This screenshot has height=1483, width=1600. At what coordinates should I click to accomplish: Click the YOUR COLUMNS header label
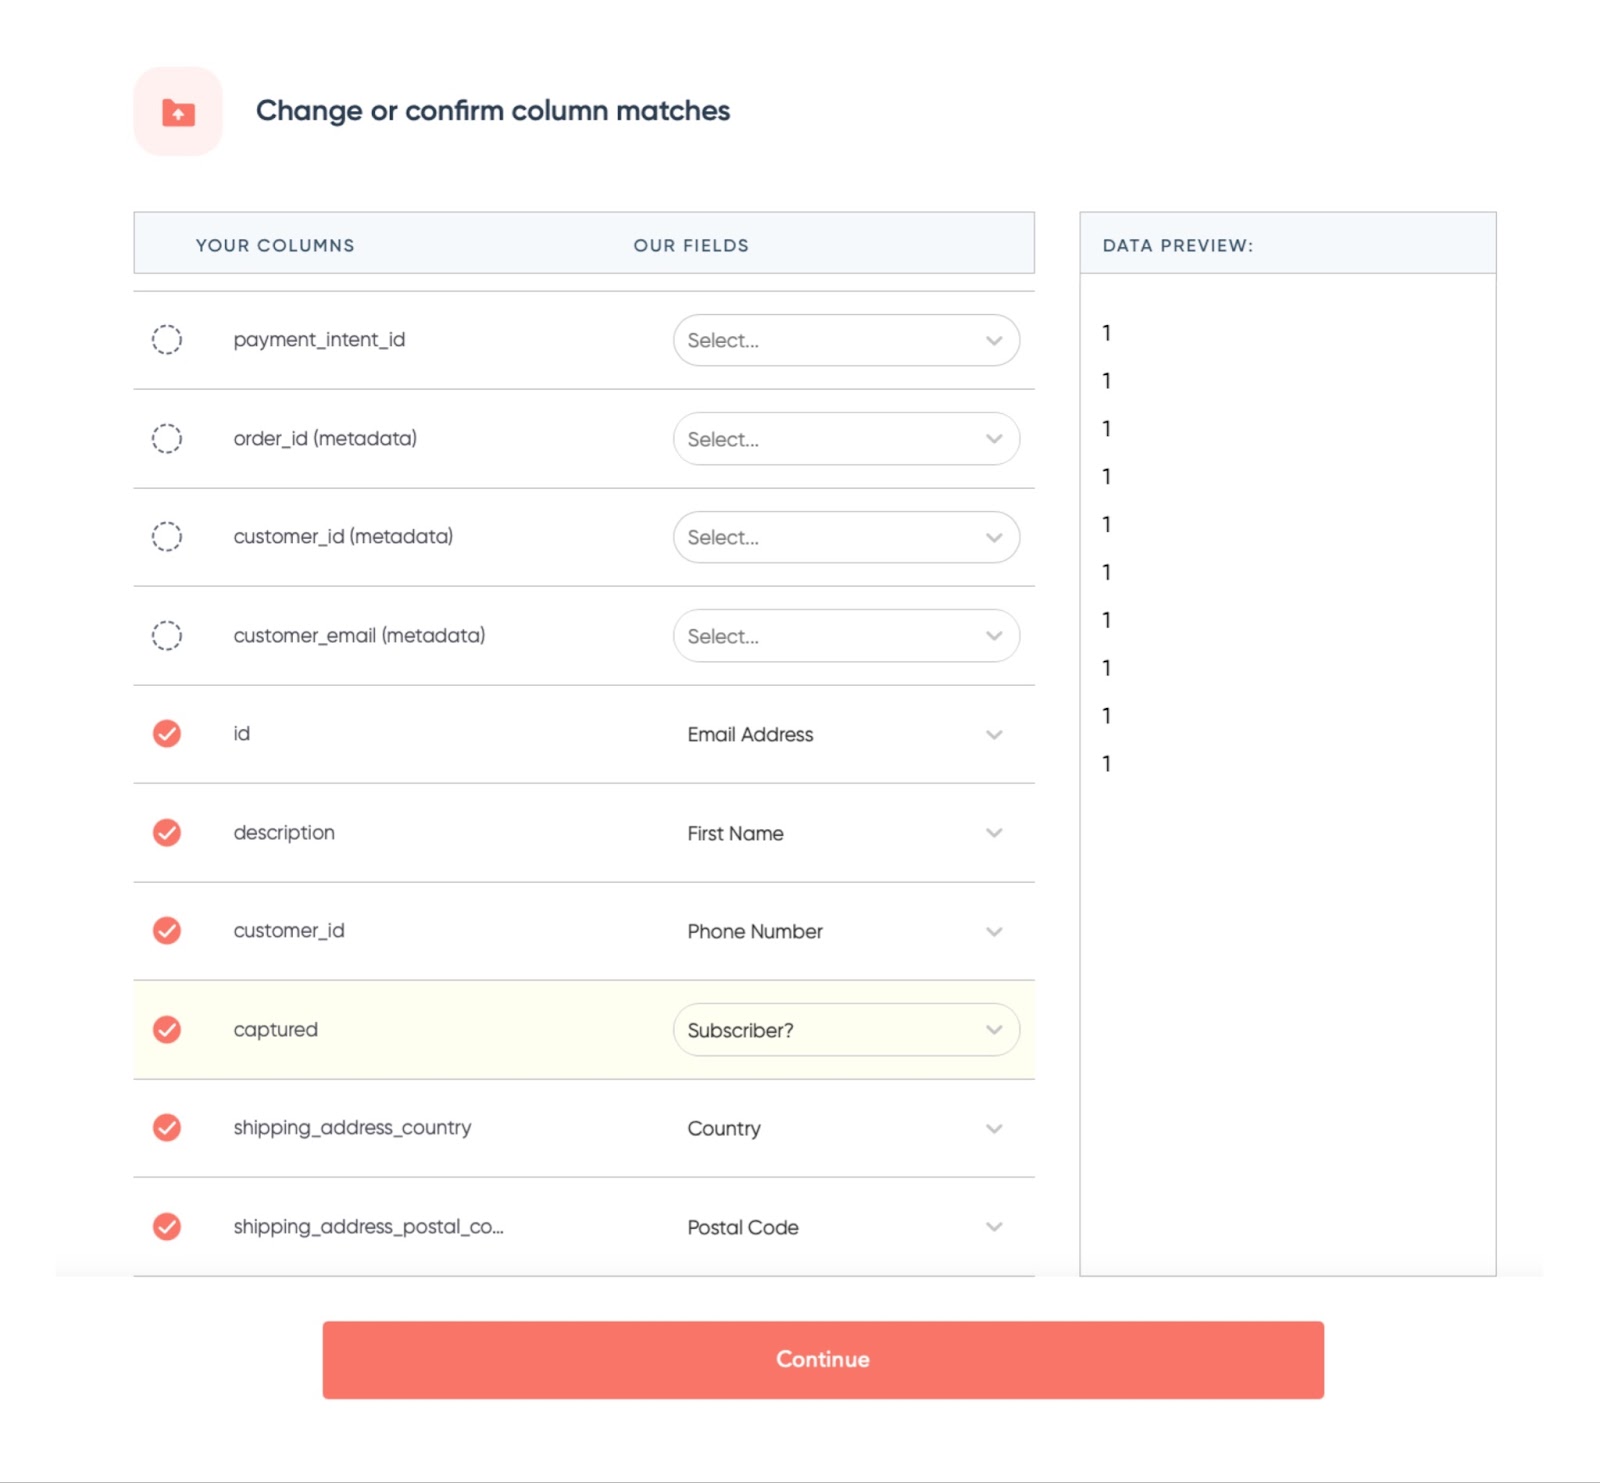coord(275,245)
